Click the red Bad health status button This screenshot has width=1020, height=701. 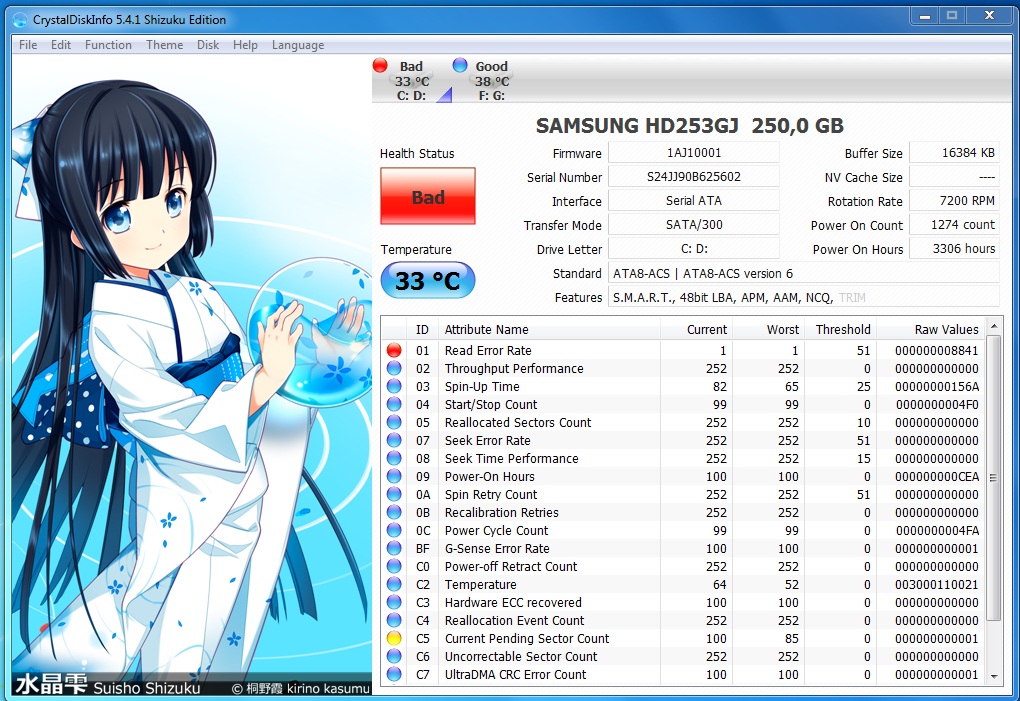[428, 197]
